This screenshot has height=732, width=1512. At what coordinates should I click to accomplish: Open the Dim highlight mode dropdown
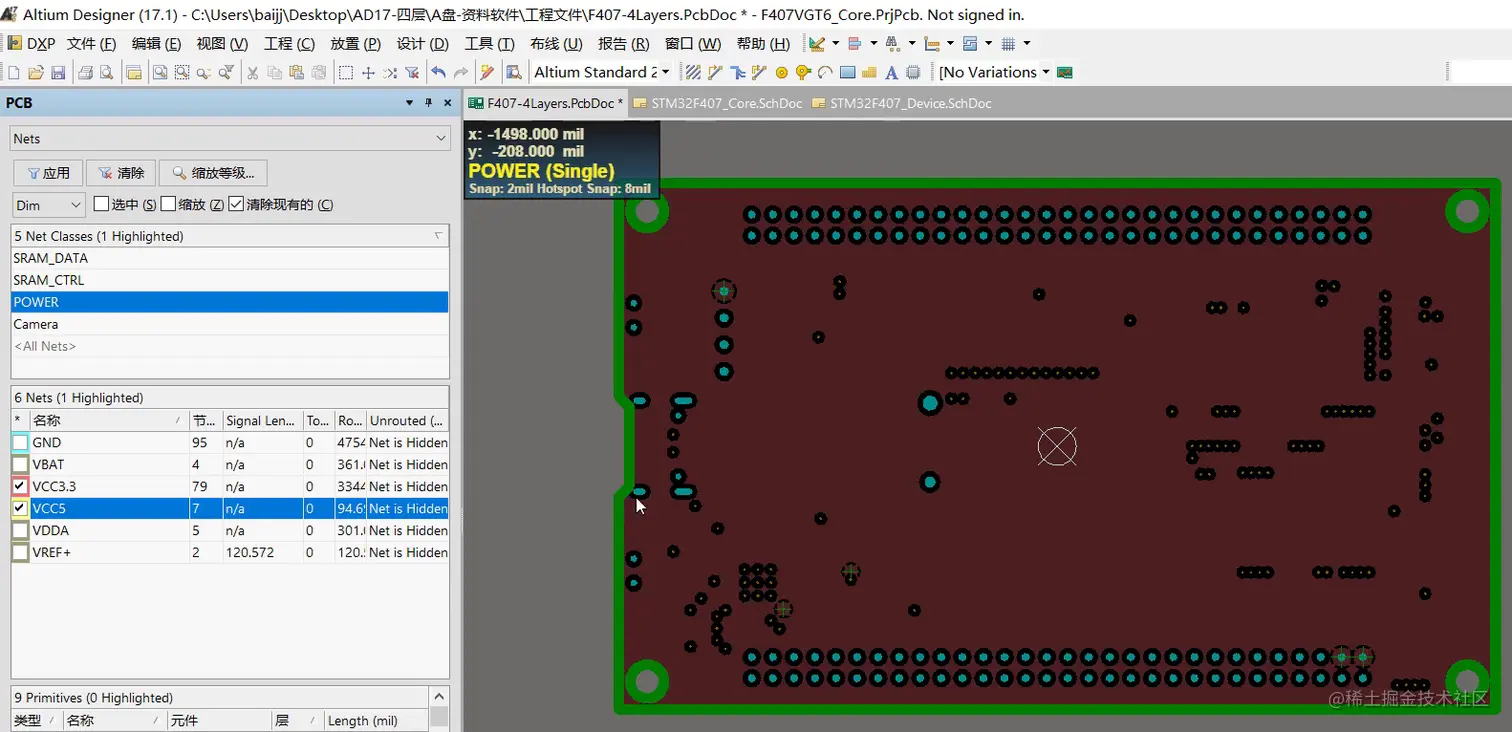click(49, 205)
